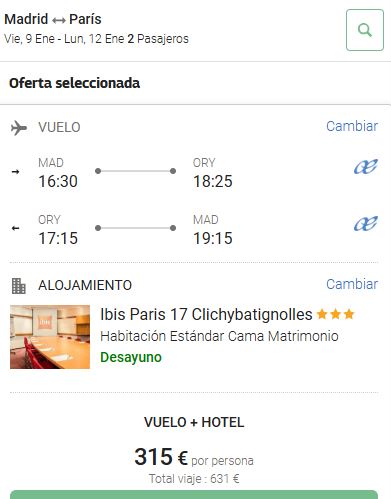Viewport: 391px width, 499px height.
Task: Click the green search magnifier button
Action: point(365,30)
